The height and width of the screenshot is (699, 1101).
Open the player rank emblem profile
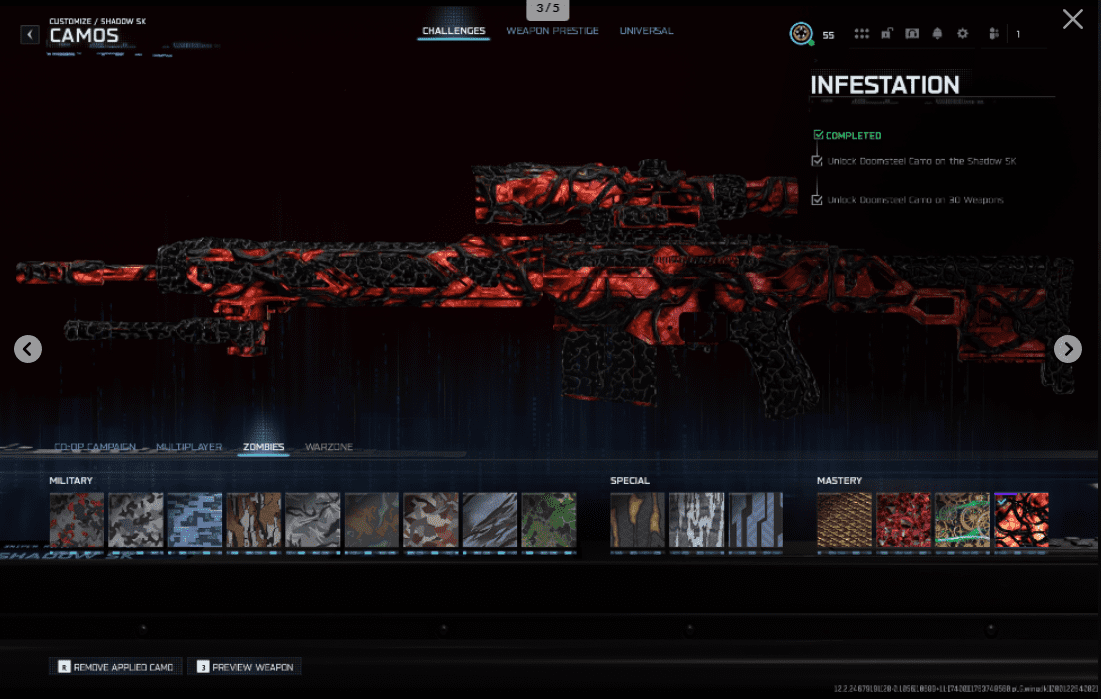800,33
